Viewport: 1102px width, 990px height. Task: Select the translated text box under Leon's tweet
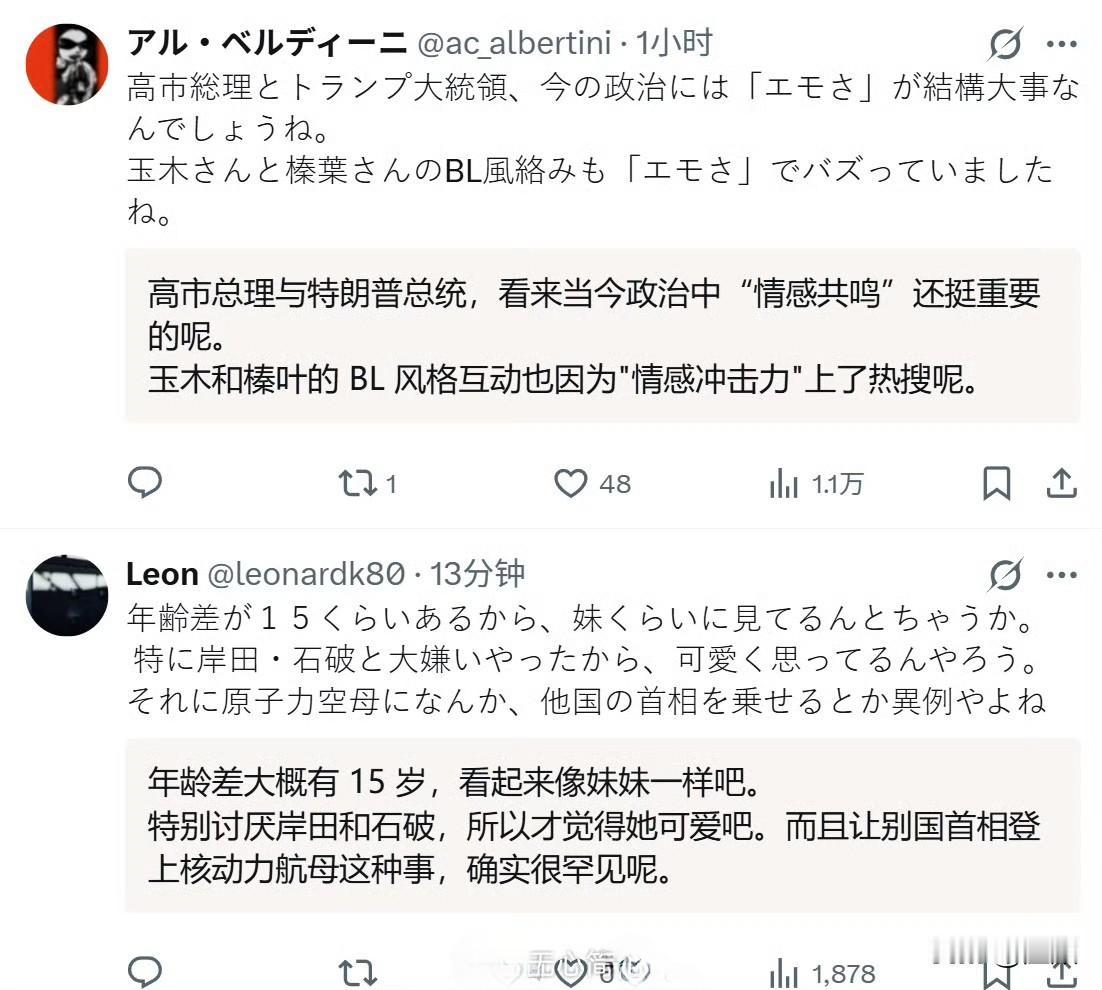(602, 826)
